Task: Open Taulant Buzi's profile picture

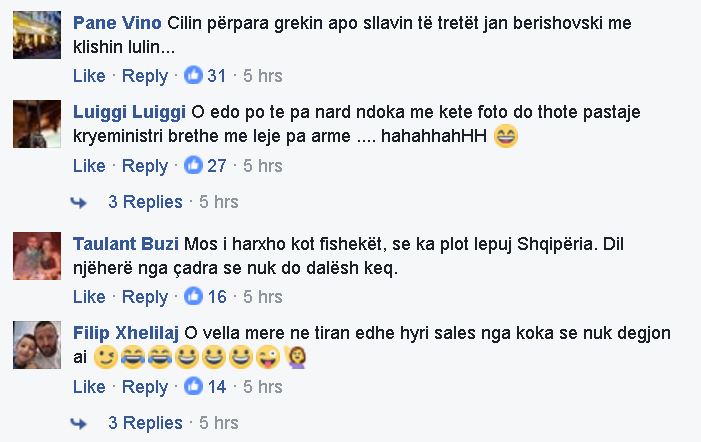Action: click(38, 258)
